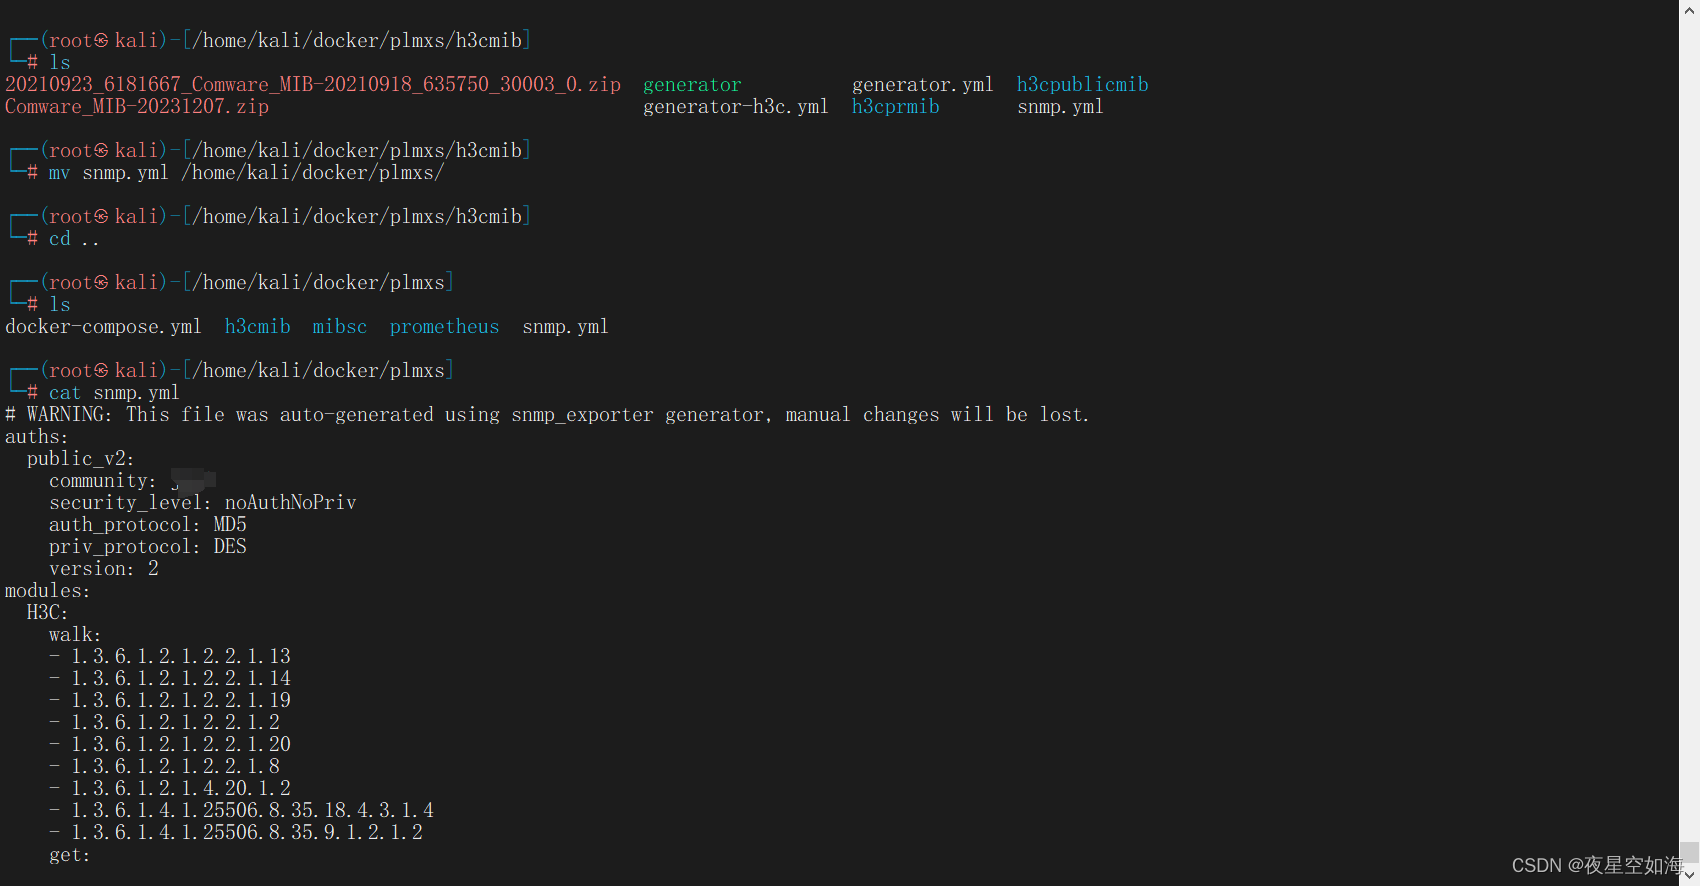1700x886 pixels.
Task: Select the noAuthNoPriv security level value
Action: 290,503
